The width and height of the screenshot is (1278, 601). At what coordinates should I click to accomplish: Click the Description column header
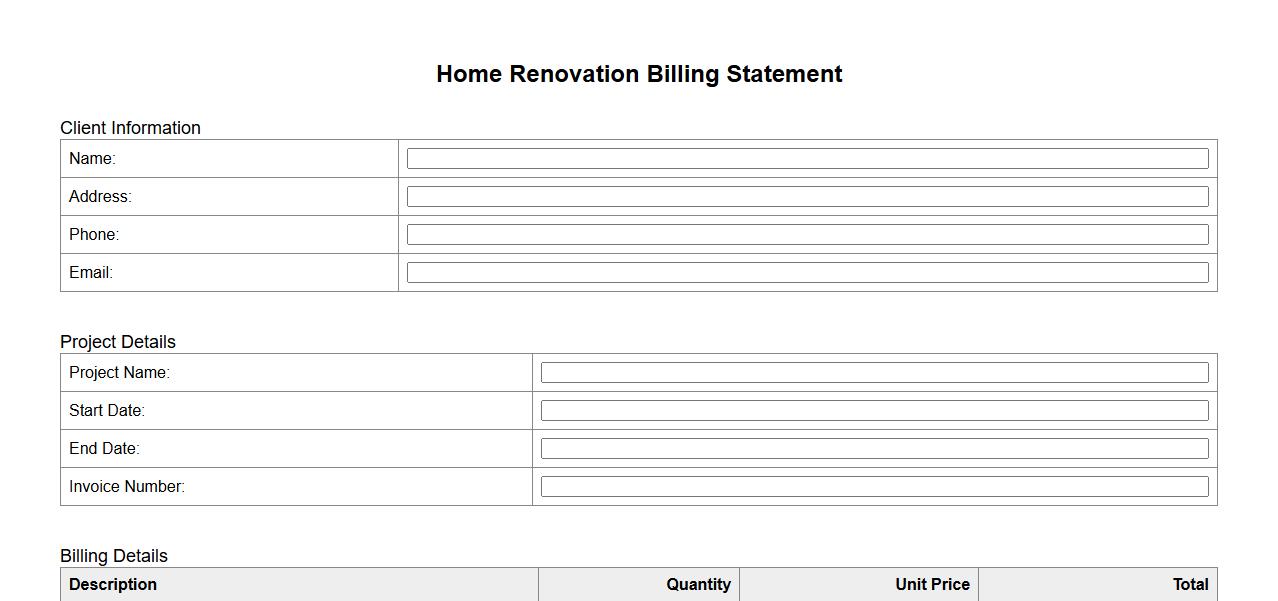[x=113, y=584]
